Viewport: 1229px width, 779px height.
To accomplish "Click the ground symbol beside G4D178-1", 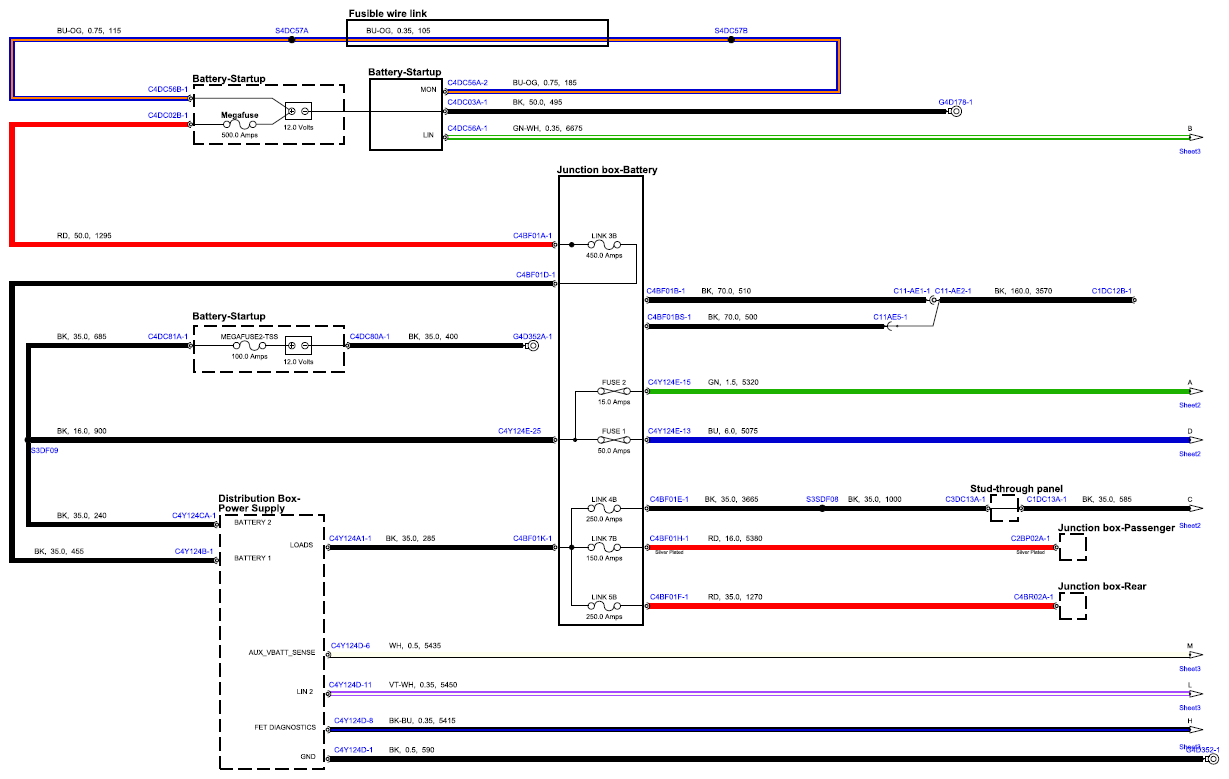I will point(956,112).
